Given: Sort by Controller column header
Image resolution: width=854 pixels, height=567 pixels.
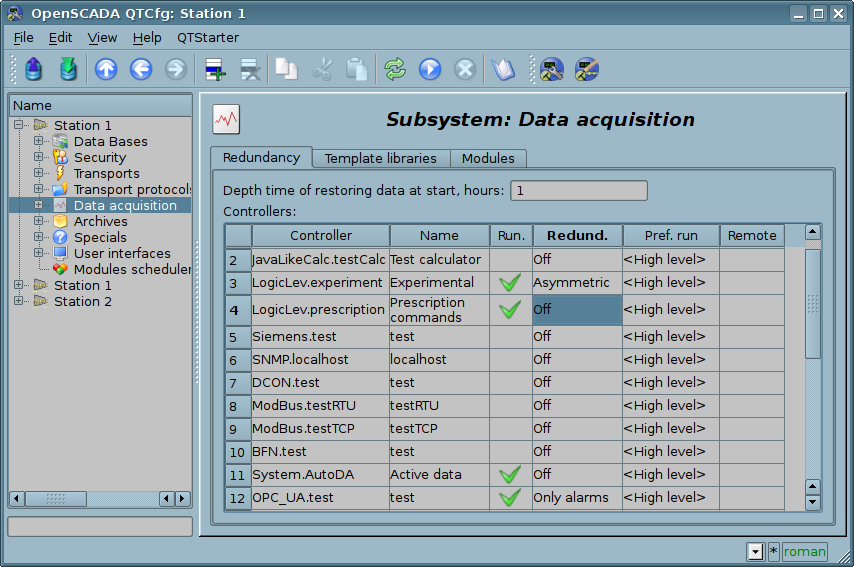Looking at the screenshot, I should pos(321,235).
